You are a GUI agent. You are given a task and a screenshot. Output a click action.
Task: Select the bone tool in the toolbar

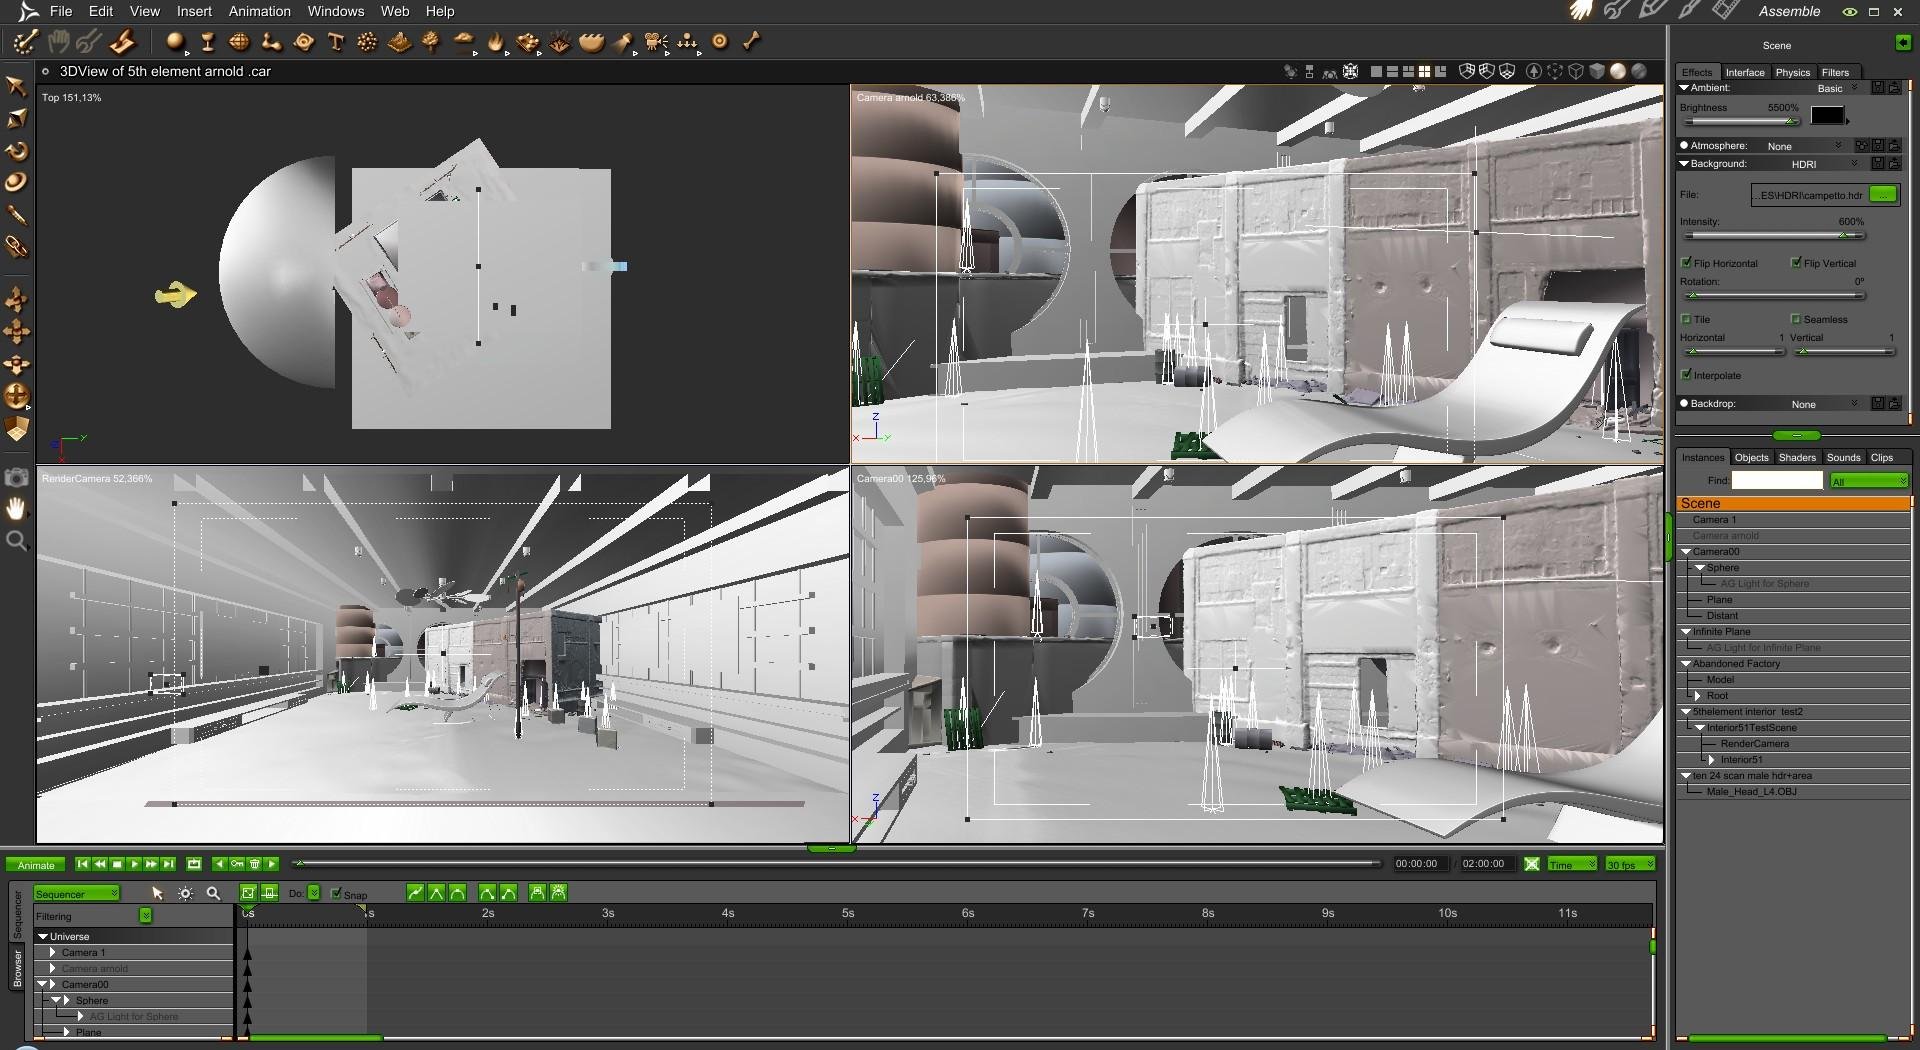[x=752, y=42]
